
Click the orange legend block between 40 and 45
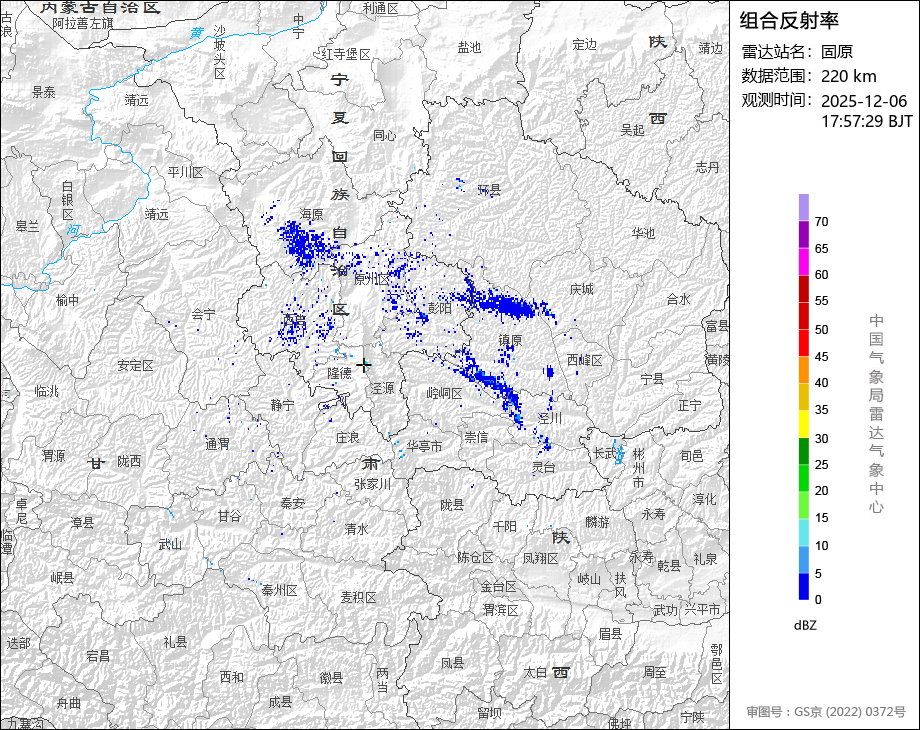[x=804, y=370]
